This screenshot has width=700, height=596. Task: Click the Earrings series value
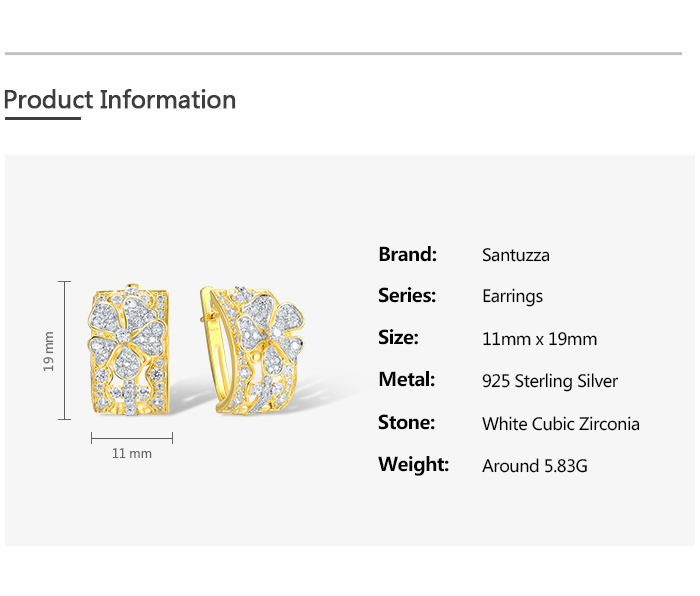512,296
